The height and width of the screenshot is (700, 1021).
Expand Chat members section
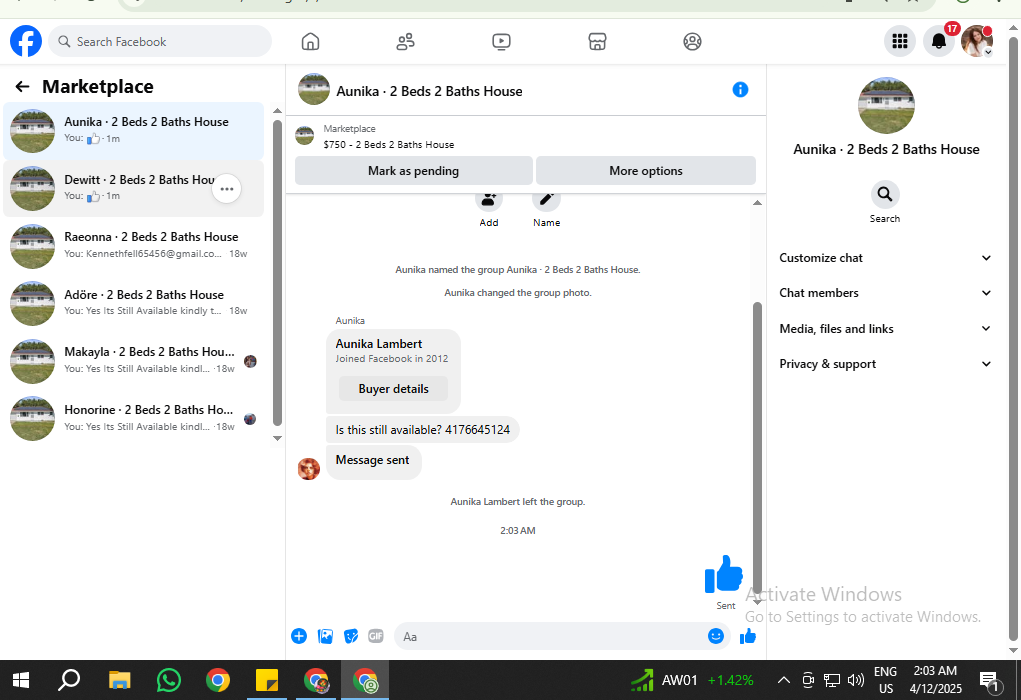pos(886,293)
